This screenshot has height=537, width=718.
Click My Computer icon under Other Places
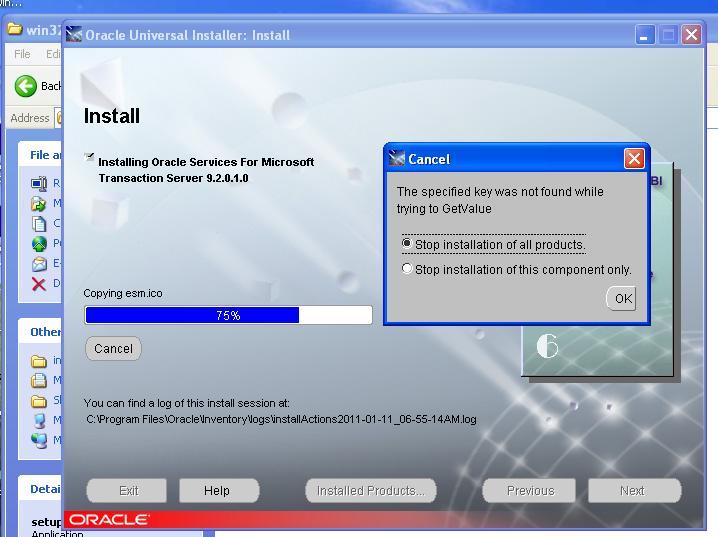coord(39,420)
